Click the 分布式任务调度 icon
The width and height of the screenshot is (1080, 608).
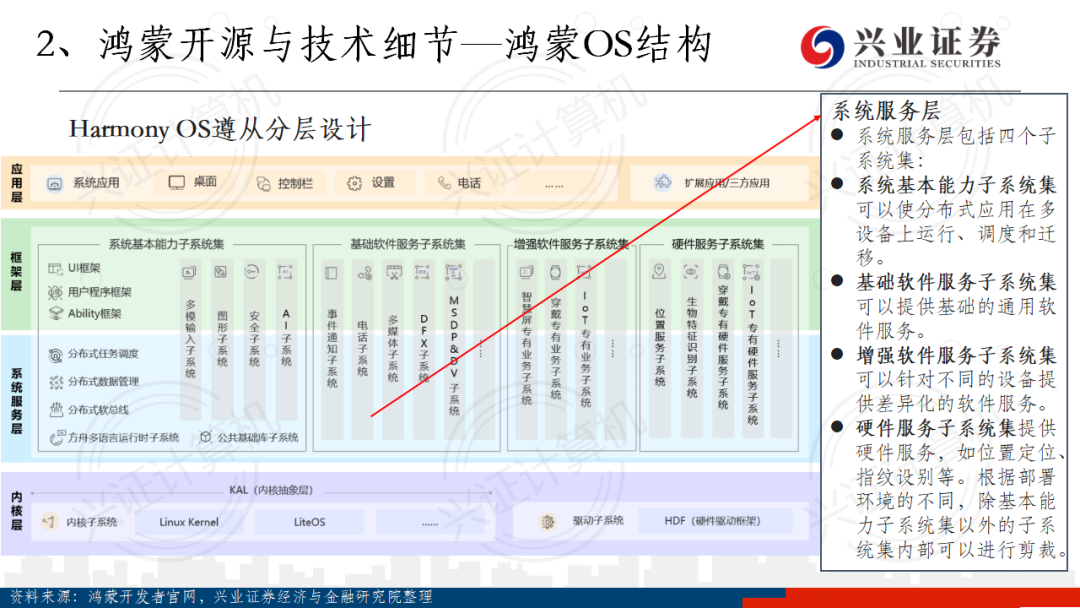(x=56, y=354)
